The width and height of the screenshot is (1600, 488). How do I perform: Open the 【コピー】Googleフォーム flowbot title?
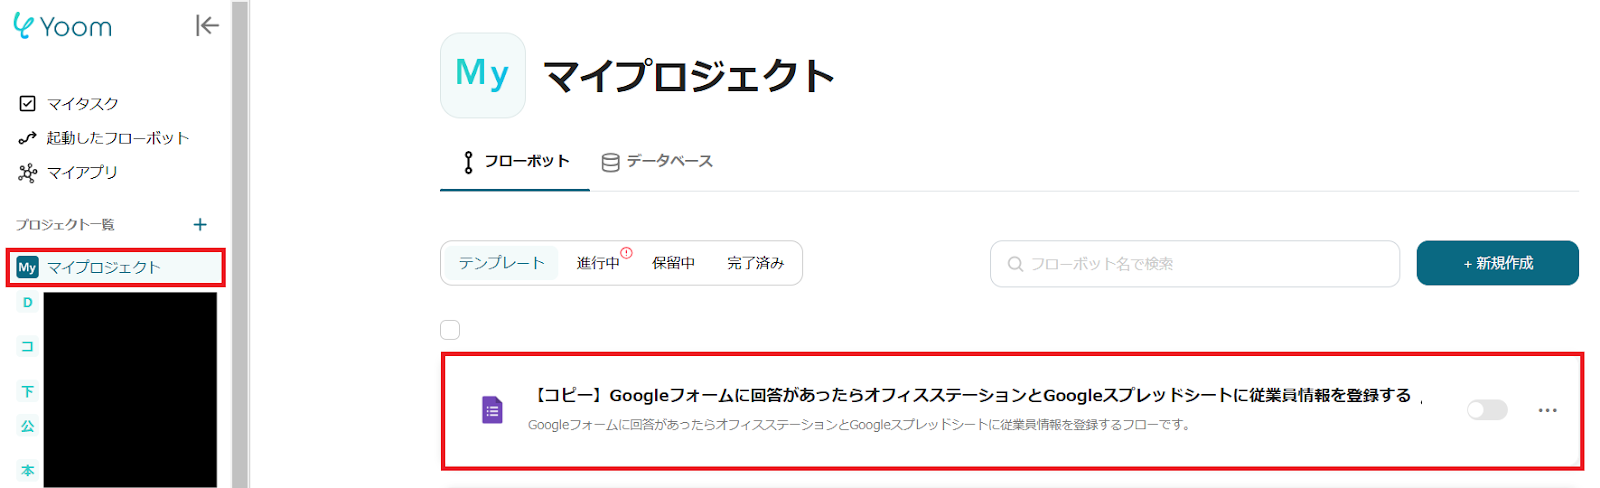[x=969, y=395]
